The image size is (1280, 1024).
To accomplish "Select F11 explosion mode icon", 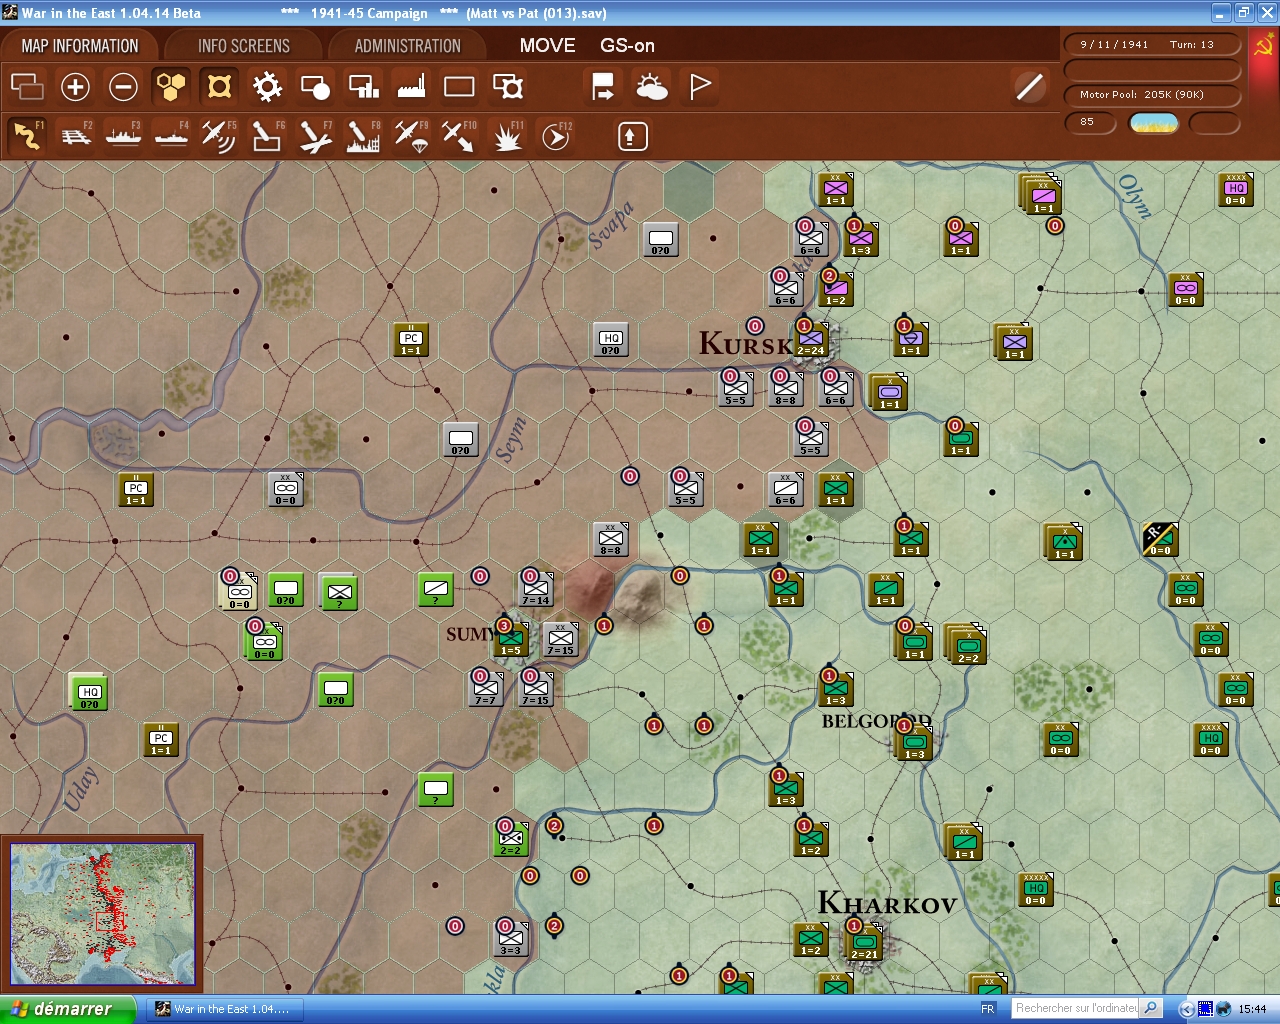I will 508,135.
